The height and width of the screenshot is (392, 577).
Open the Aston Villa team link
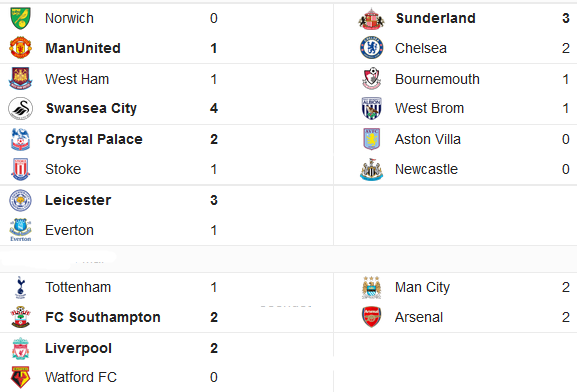[x=428, y=139]
